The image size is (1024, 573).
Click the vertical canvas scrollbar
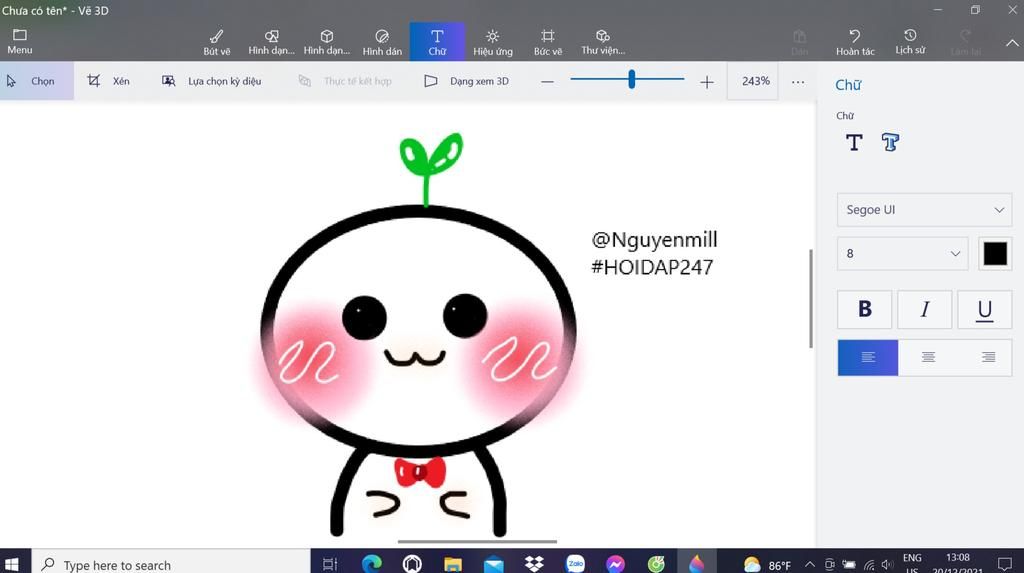point(811,298)
